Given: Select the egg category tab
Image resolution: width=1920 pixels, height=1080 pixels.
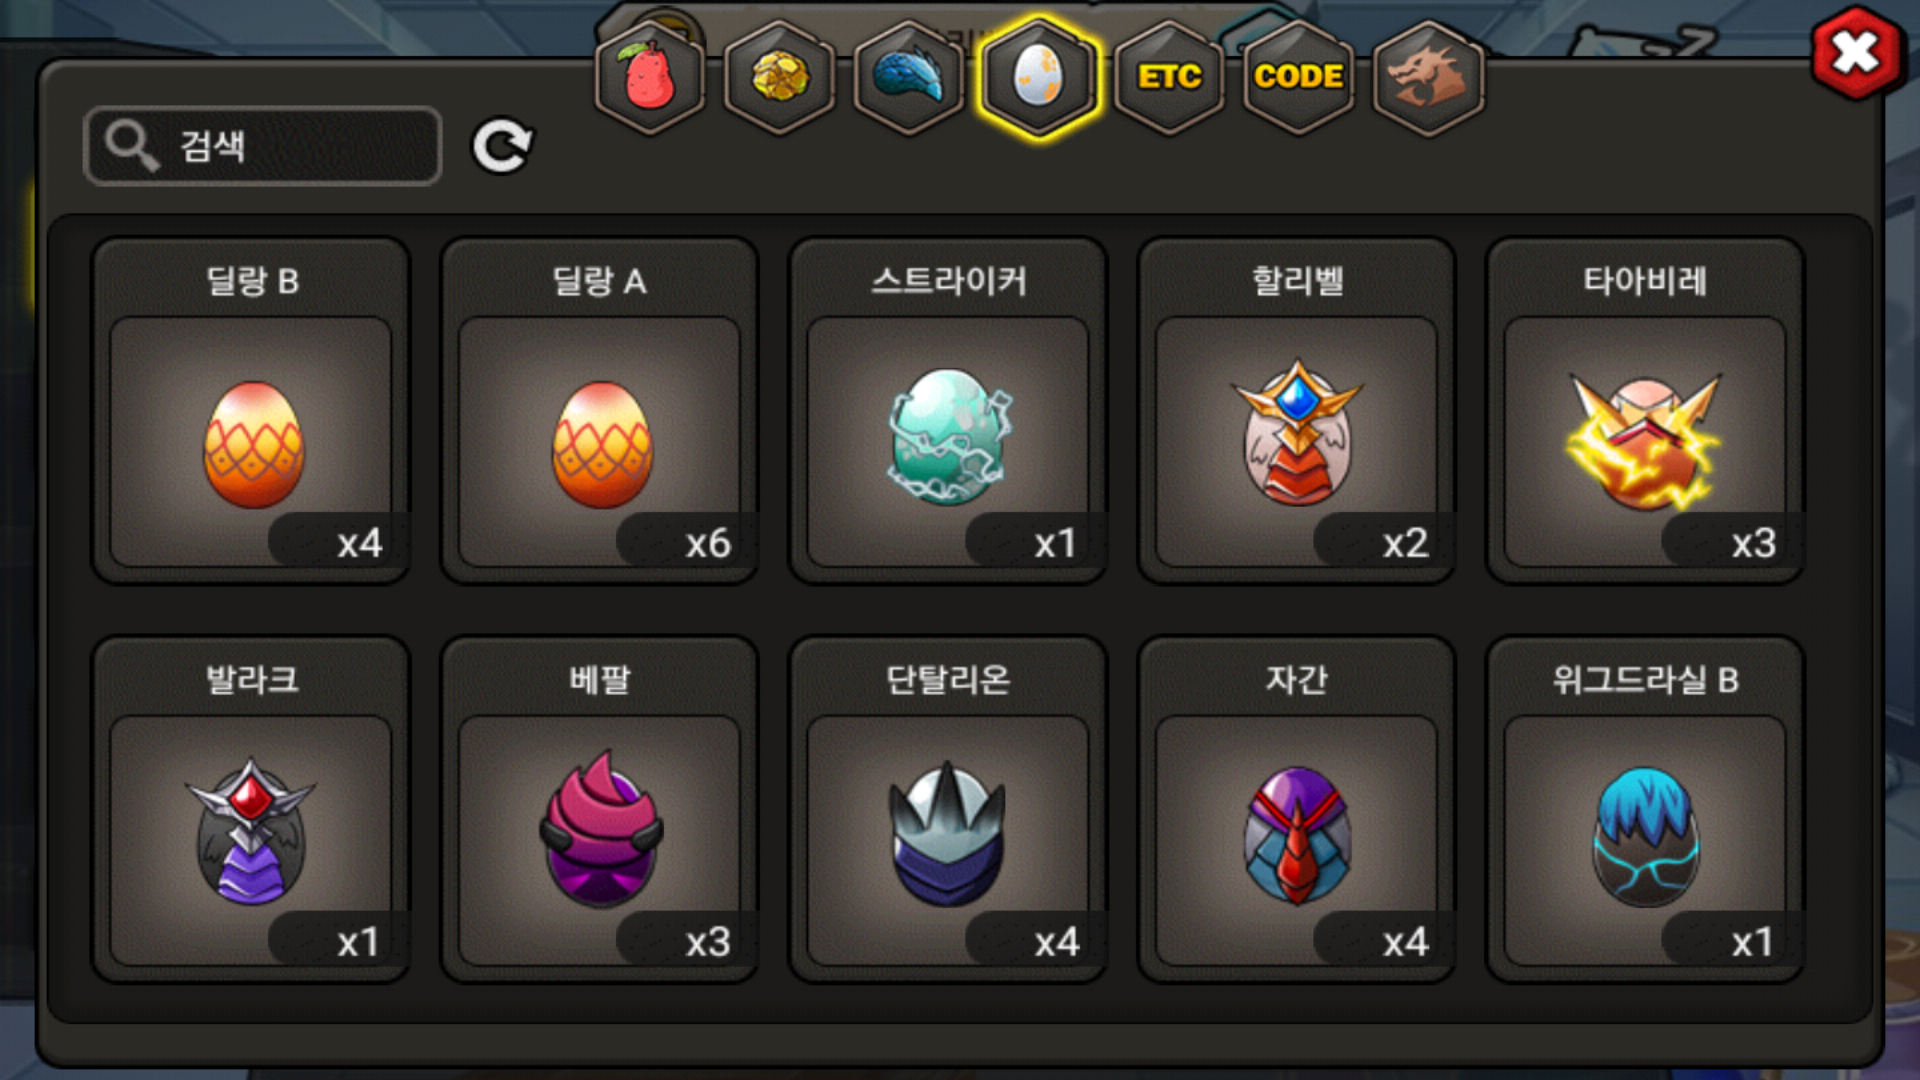Looking at the screenshot, I should (1039, 77).
